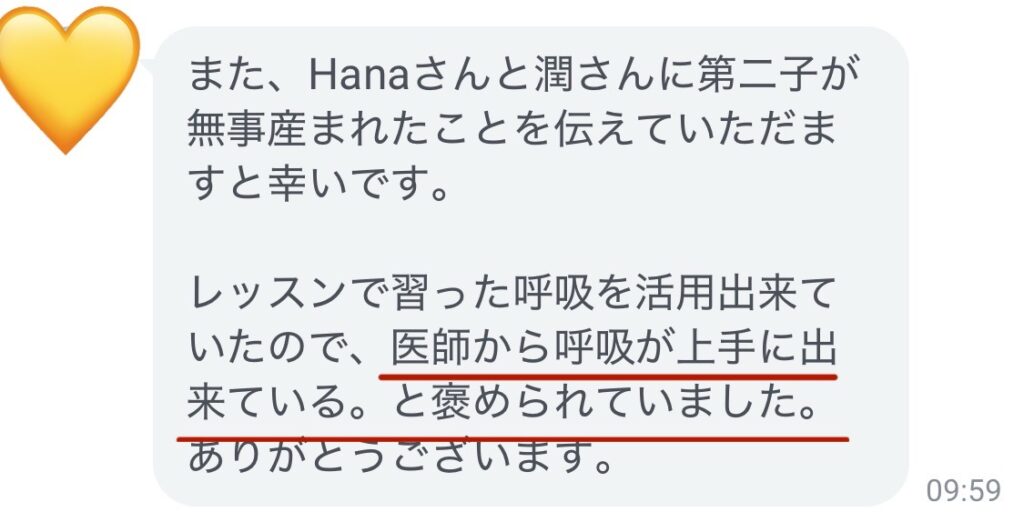The height and width of the screenshot is (532, 1024).
Task: Click the line すと幸いです。
Action: [319, 183]
